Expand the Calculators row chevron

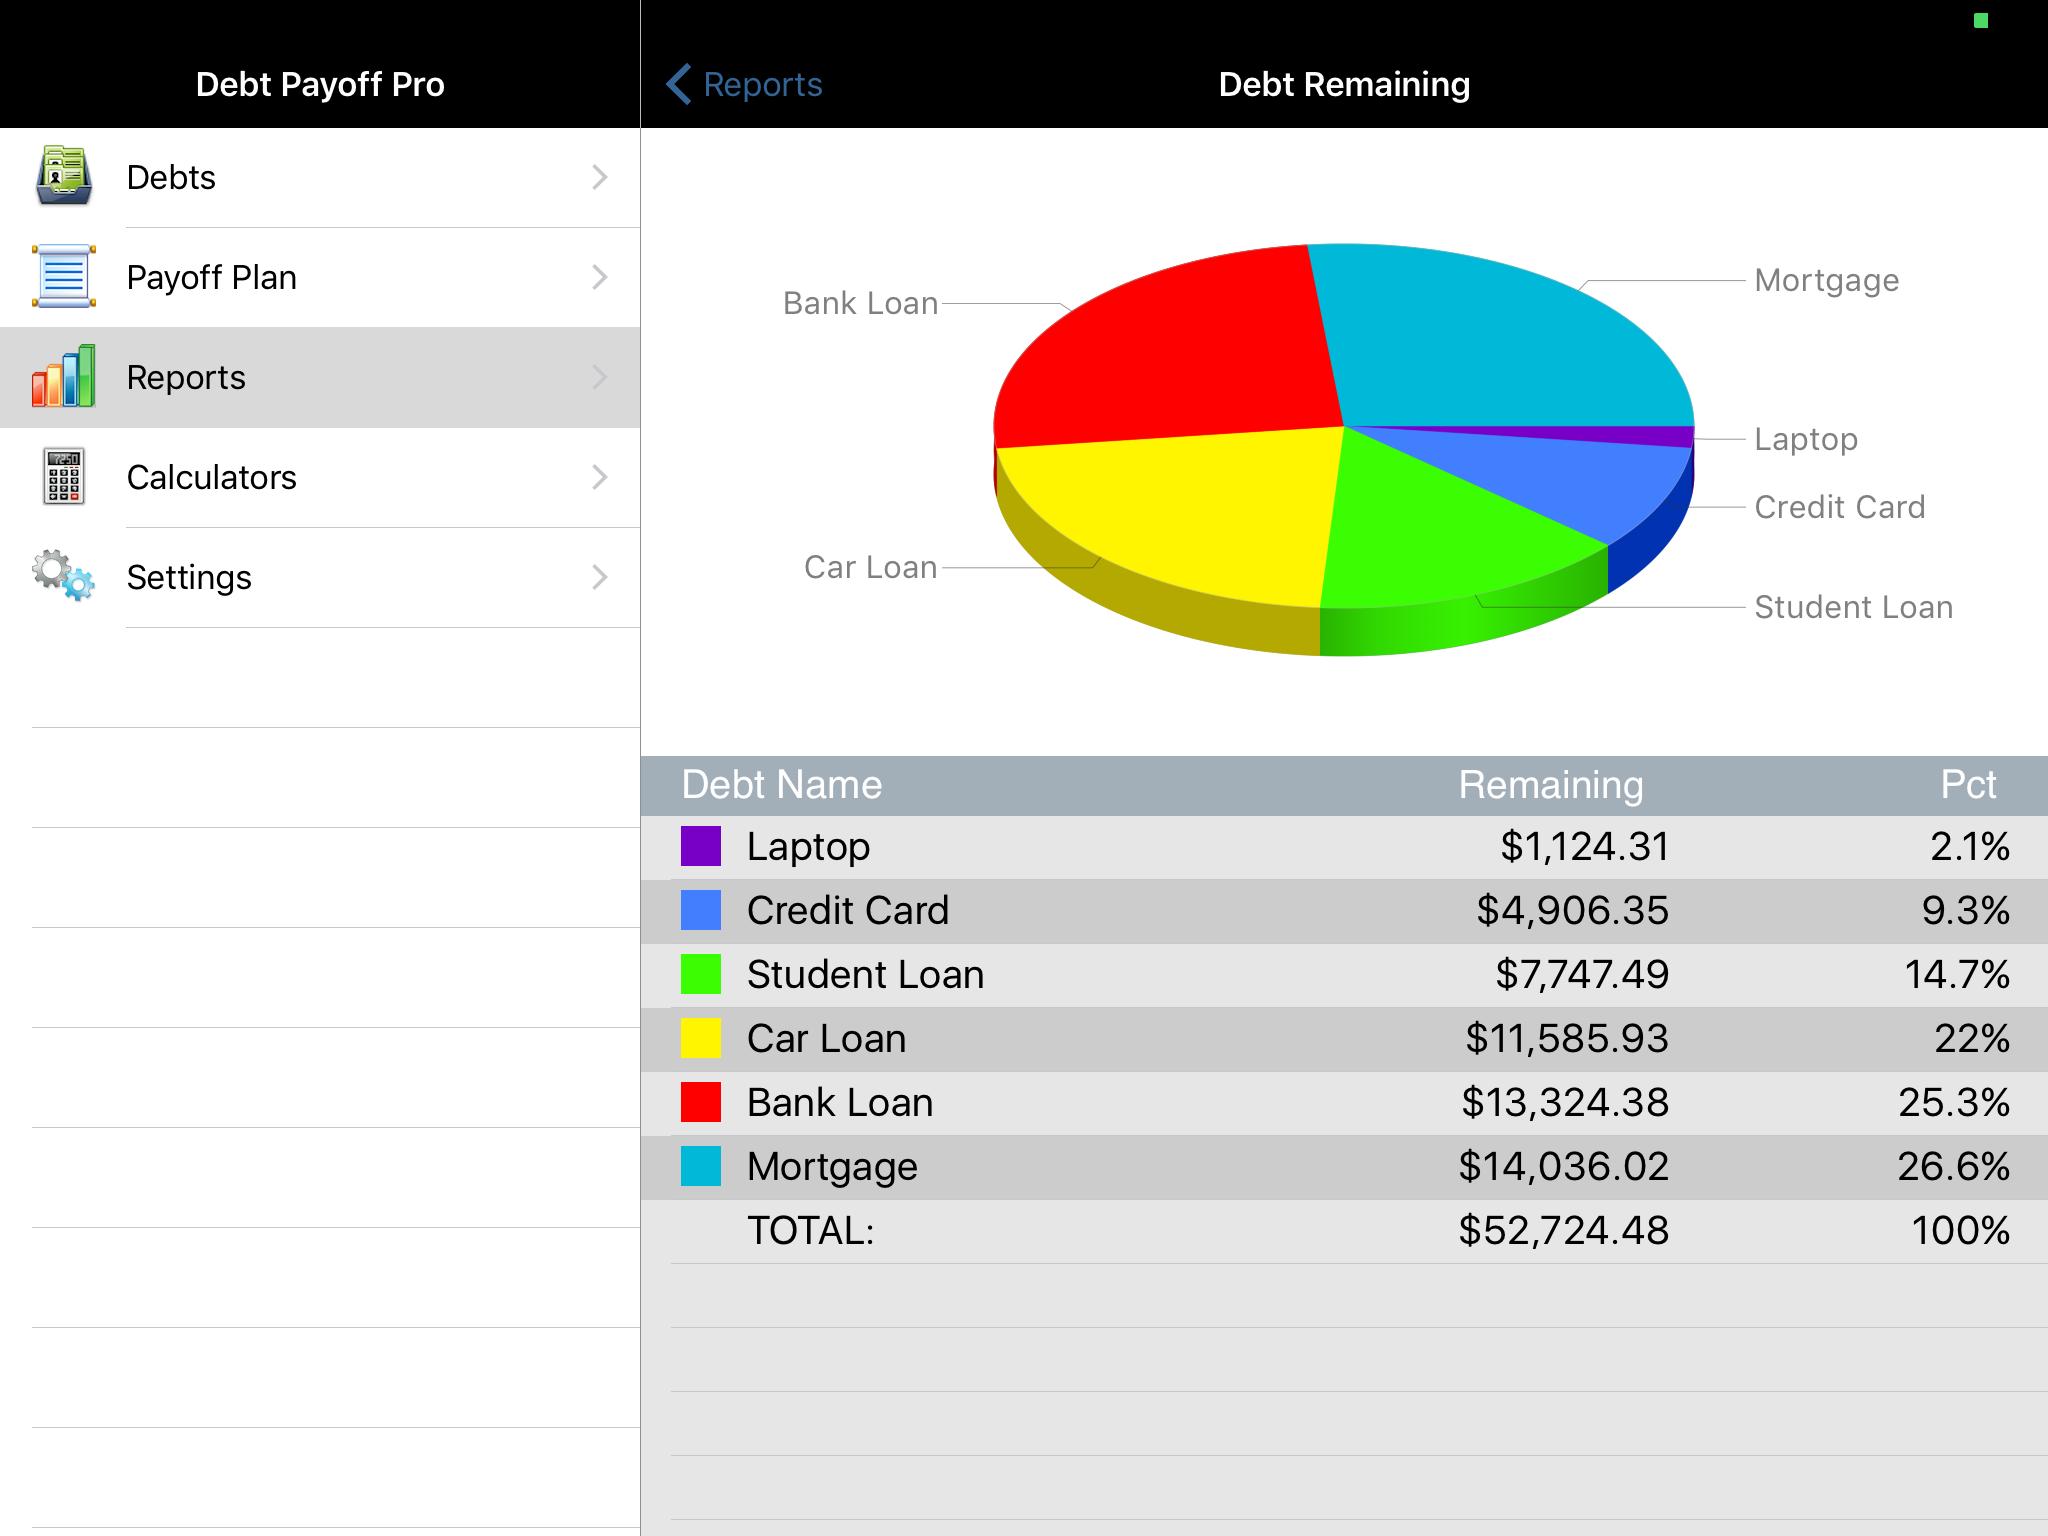click(x=599, y=477)
